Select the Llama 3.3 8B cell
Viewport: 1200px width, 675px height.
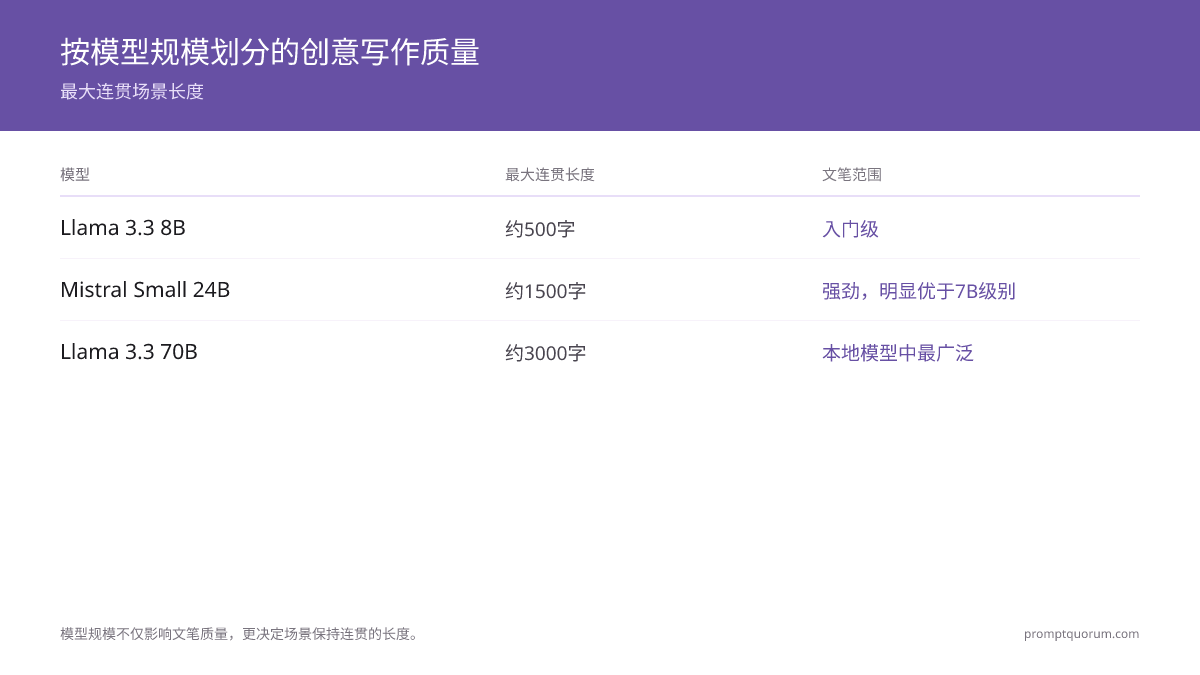point(123,228)
